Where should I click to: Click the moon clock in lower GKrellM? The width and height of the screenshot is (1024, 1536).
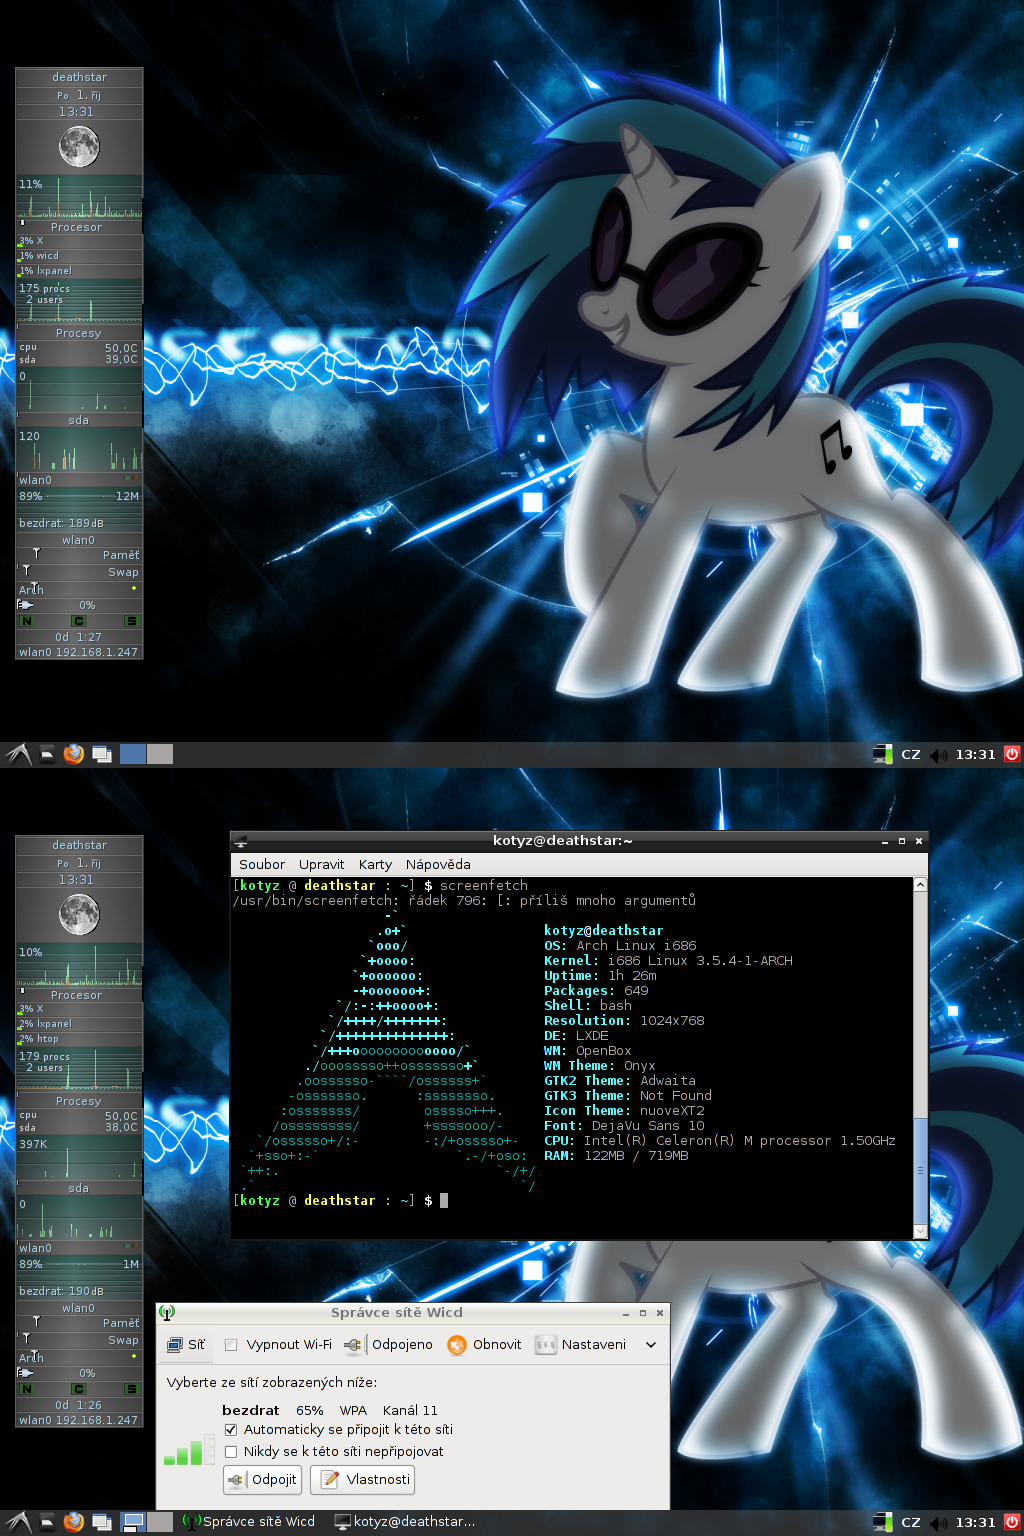point(79,915)
